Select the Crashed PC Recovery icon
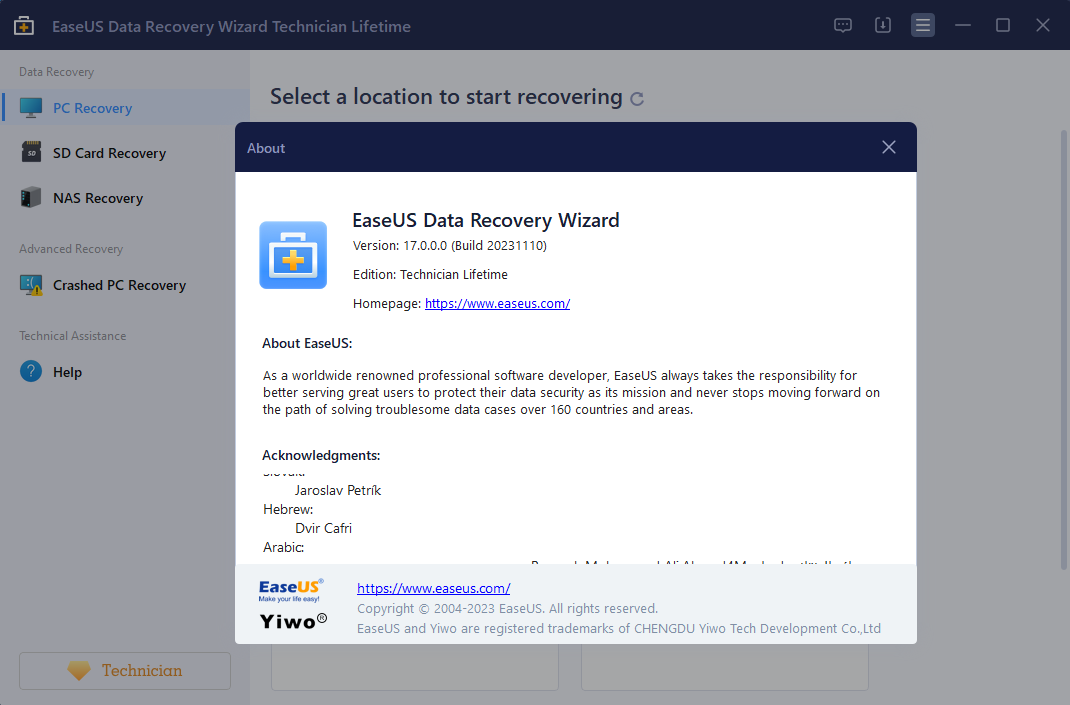Screen dimensions: 1070x705 [31, 285]
